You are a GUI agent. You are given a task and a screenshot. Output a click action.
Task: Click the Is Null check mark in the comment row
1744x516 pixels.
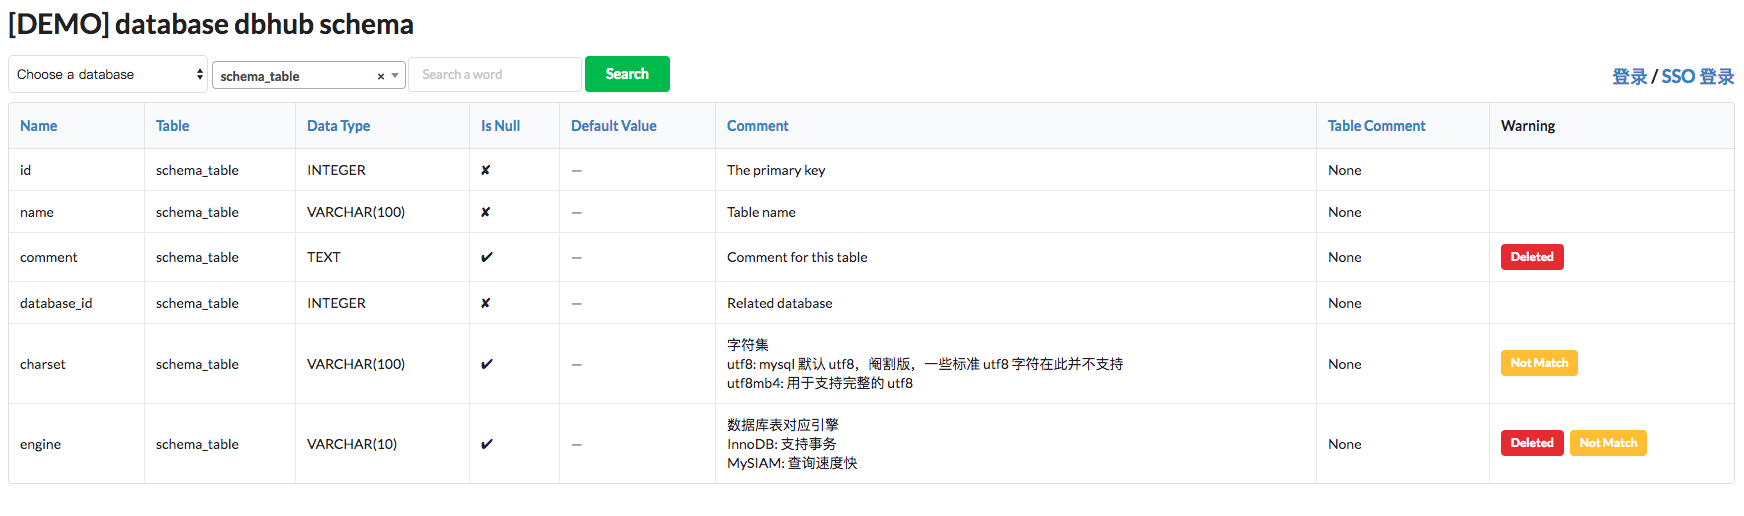point(487,257)
